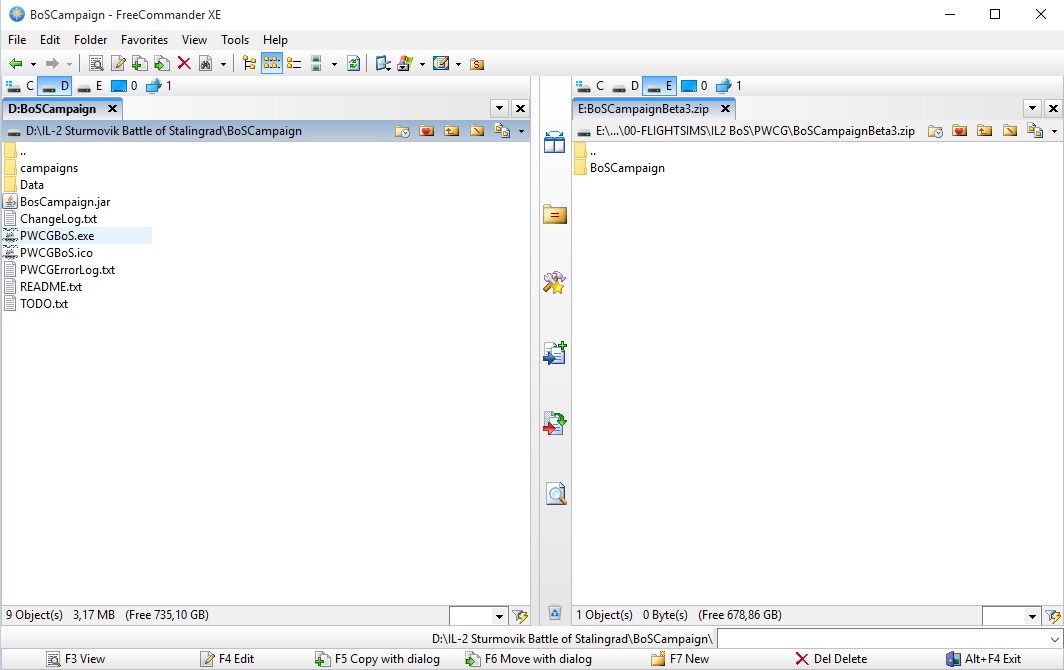The height and width of the screenshot is (670, 1064).
Task: Select drive E in left panel
Action: pyautogui.click(x=90, y=86)
